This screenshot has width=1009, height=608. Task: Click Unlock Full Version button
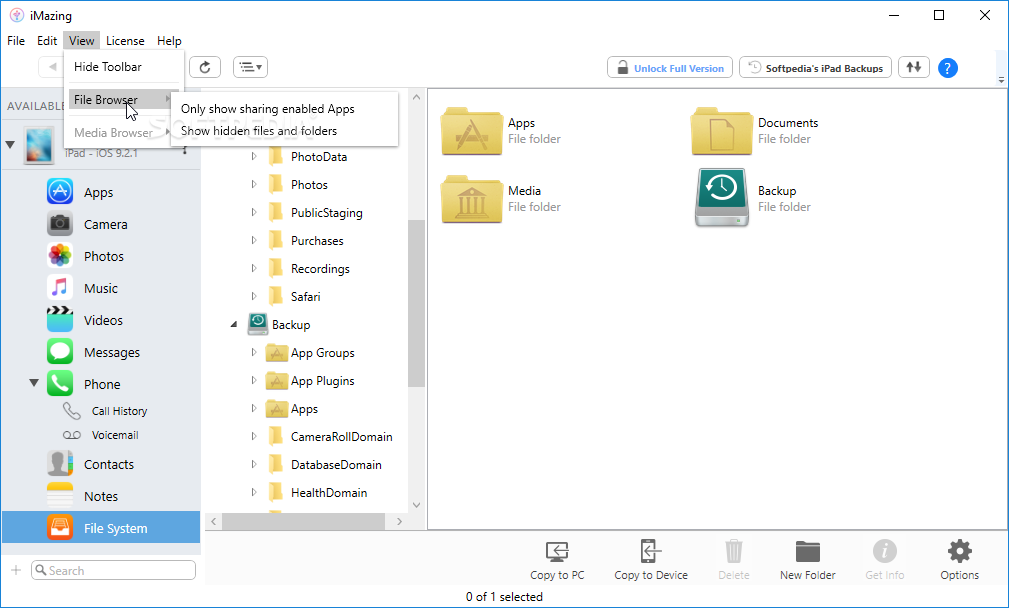tap(670, 68)
